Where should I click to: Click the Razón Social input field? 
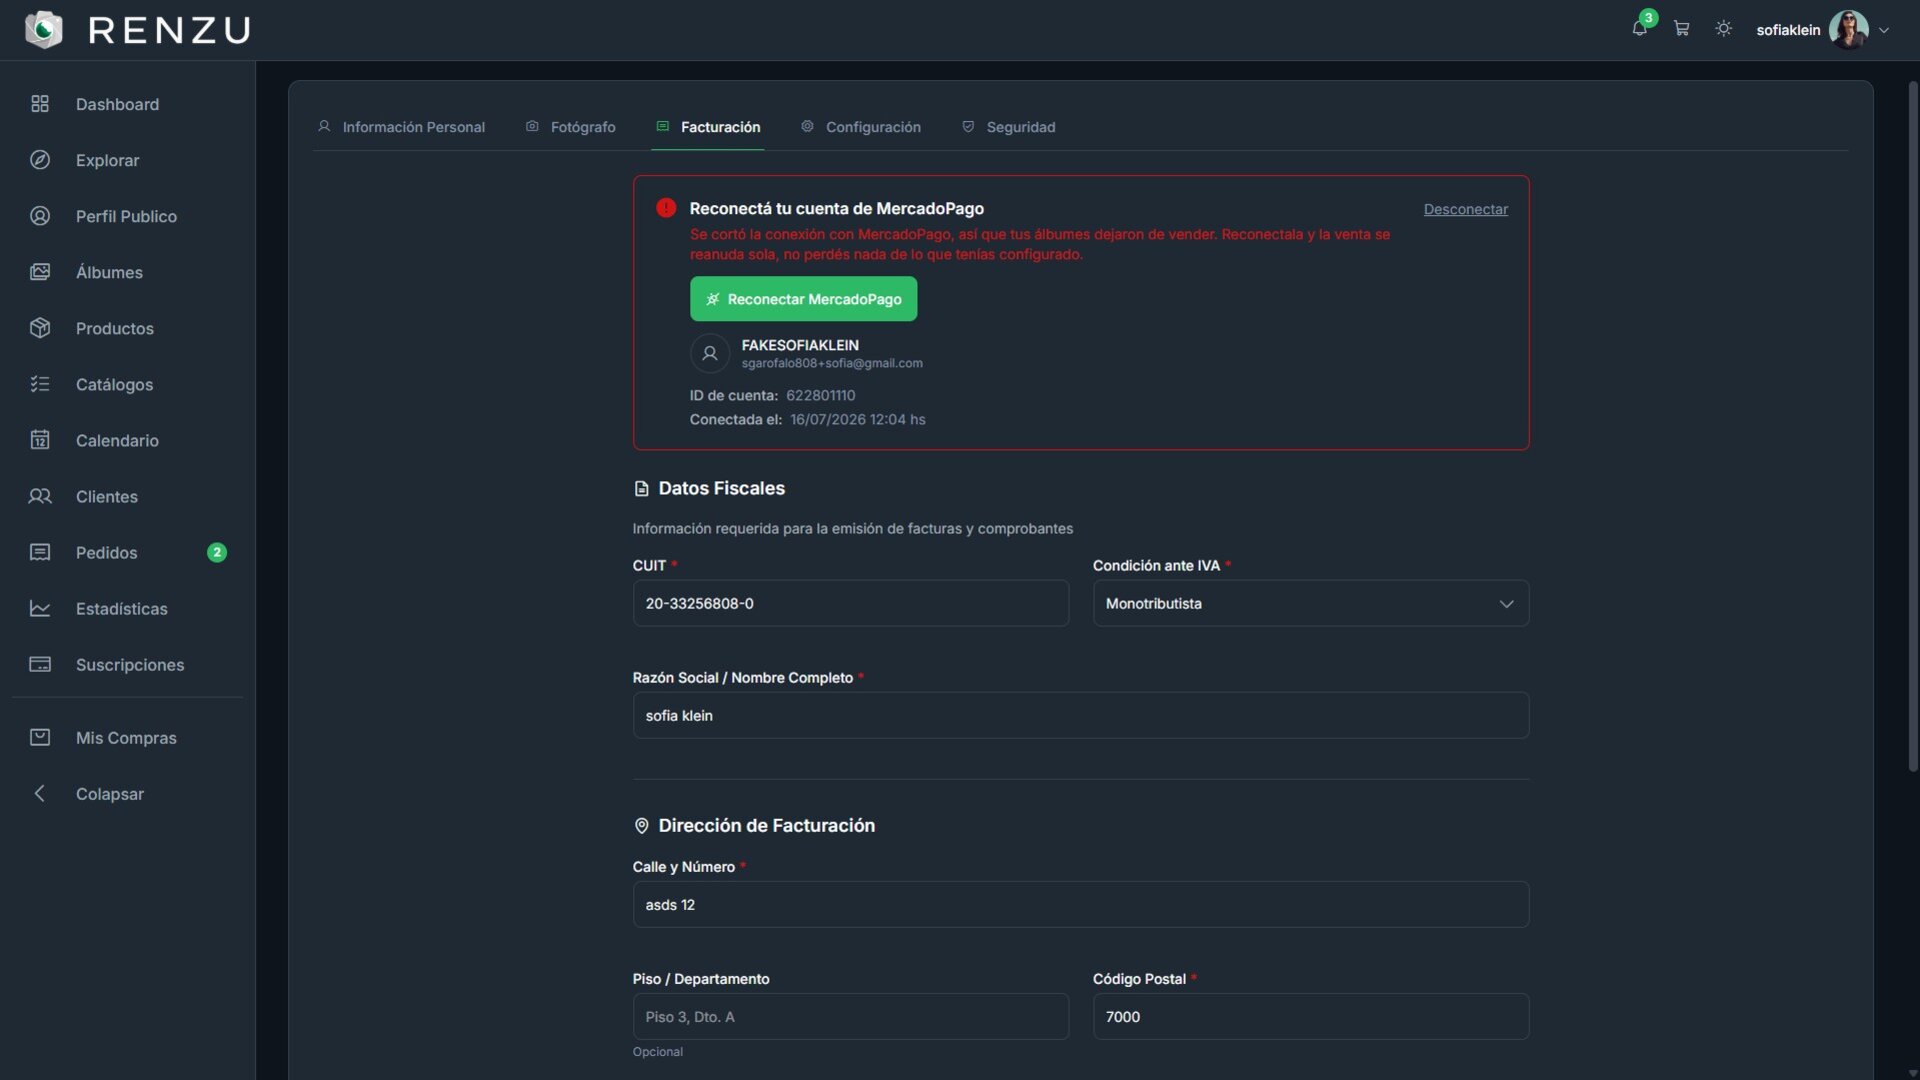pyautogui.click(x=1080, y=715)
